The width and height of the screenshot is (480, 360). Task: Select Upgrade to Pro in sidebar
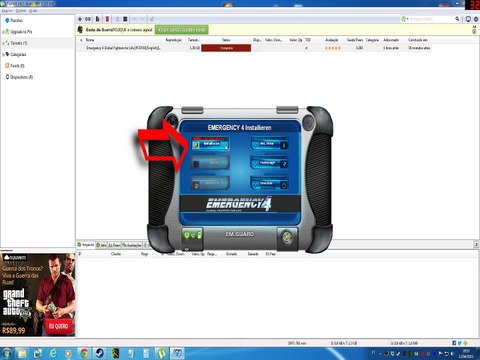(21, 32)
